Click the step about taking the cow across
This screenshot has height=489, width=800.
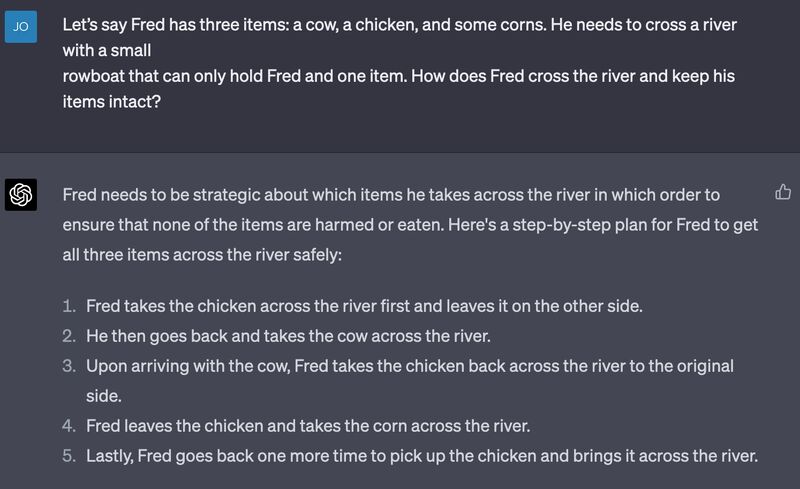(x=288, y=336)
